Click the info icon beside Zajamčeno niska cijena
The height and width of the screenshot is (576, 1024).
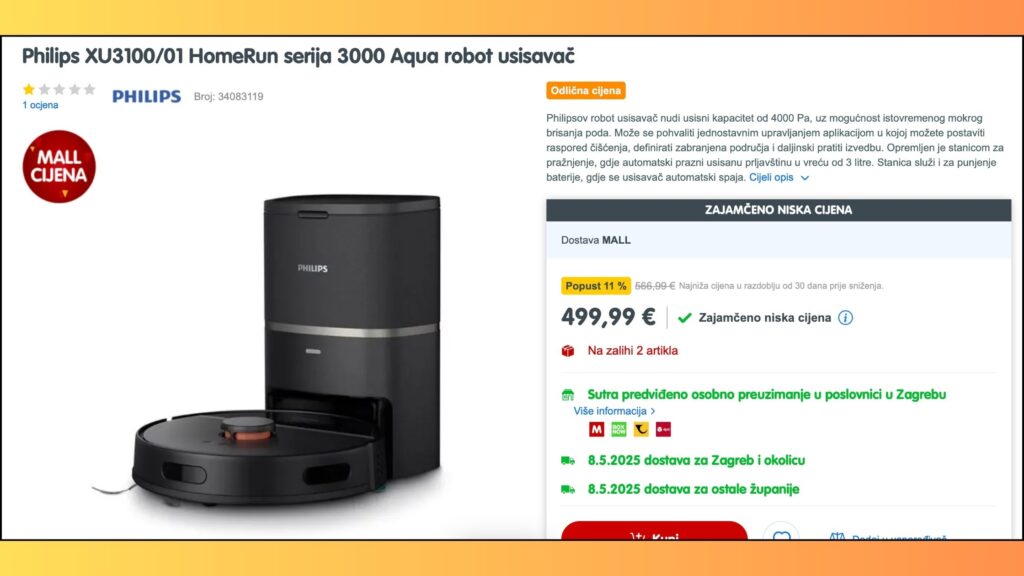[x=845, y=318]
